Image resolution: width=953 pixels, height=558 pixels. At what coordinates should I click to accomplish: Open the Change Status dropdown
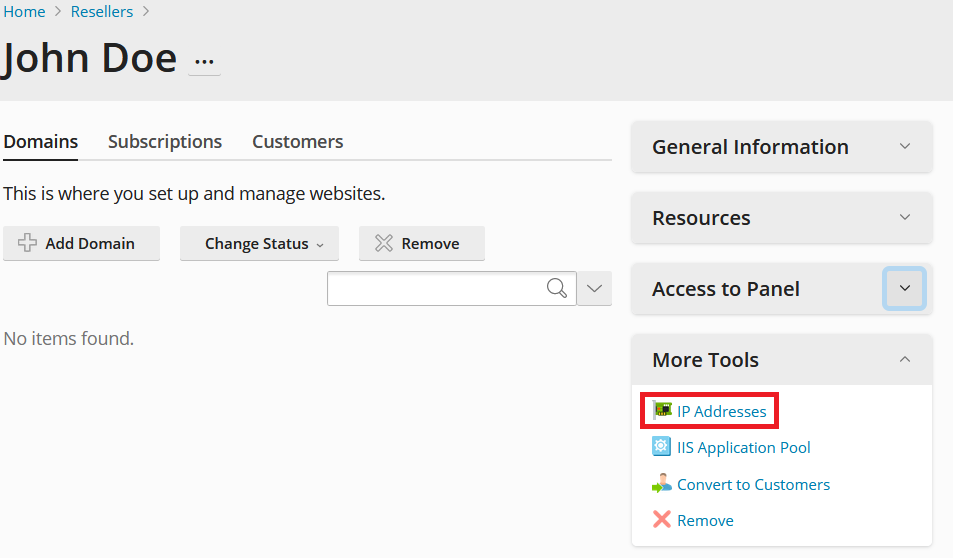coord(260,244)
